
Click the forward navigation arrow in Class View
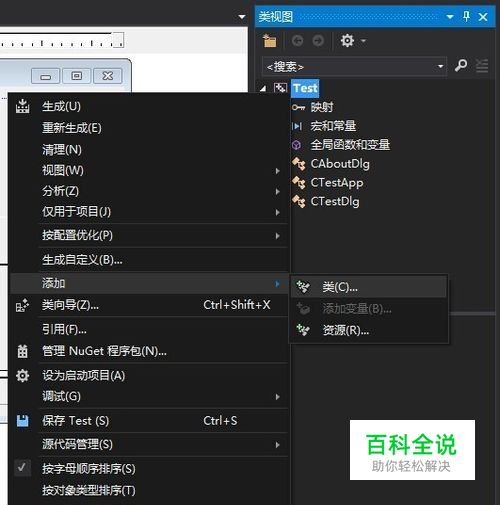(318, 41)
